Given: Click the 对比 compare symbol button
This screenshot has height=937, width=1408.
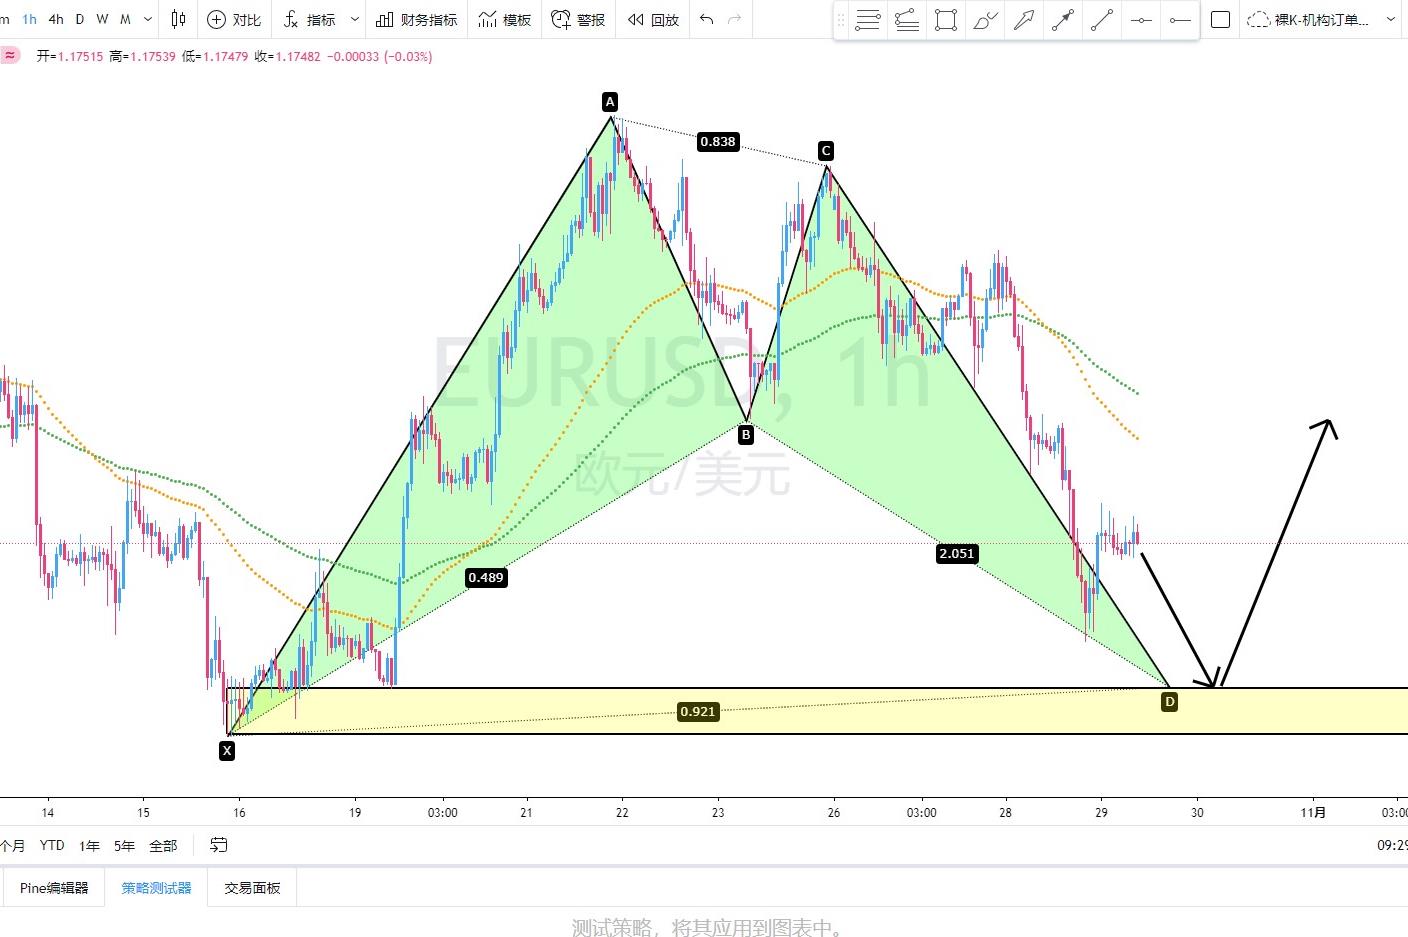Looking at the screenshot, I should click(x=234, y=19).
